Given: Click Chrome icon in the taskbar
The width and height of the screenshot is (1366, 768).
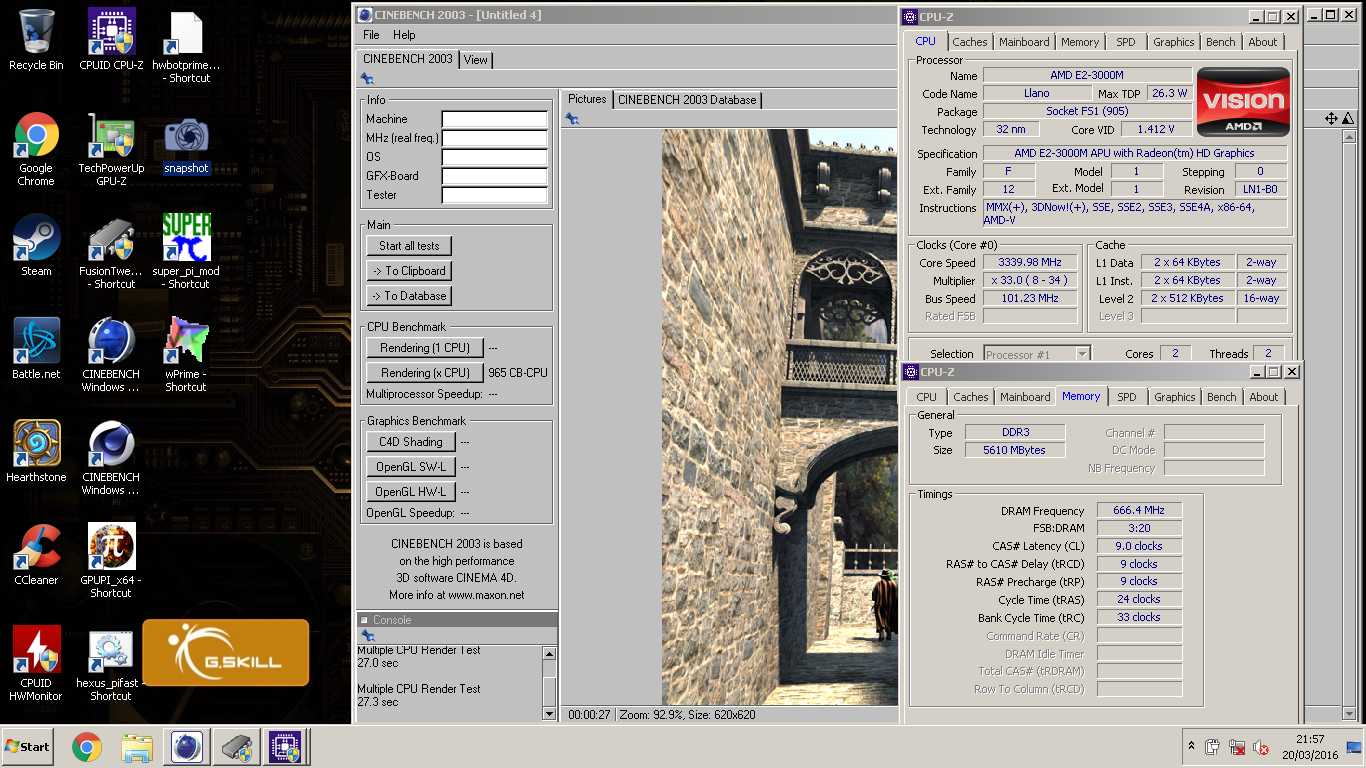Looking at the screenshot, I should [x=87, y=747].
